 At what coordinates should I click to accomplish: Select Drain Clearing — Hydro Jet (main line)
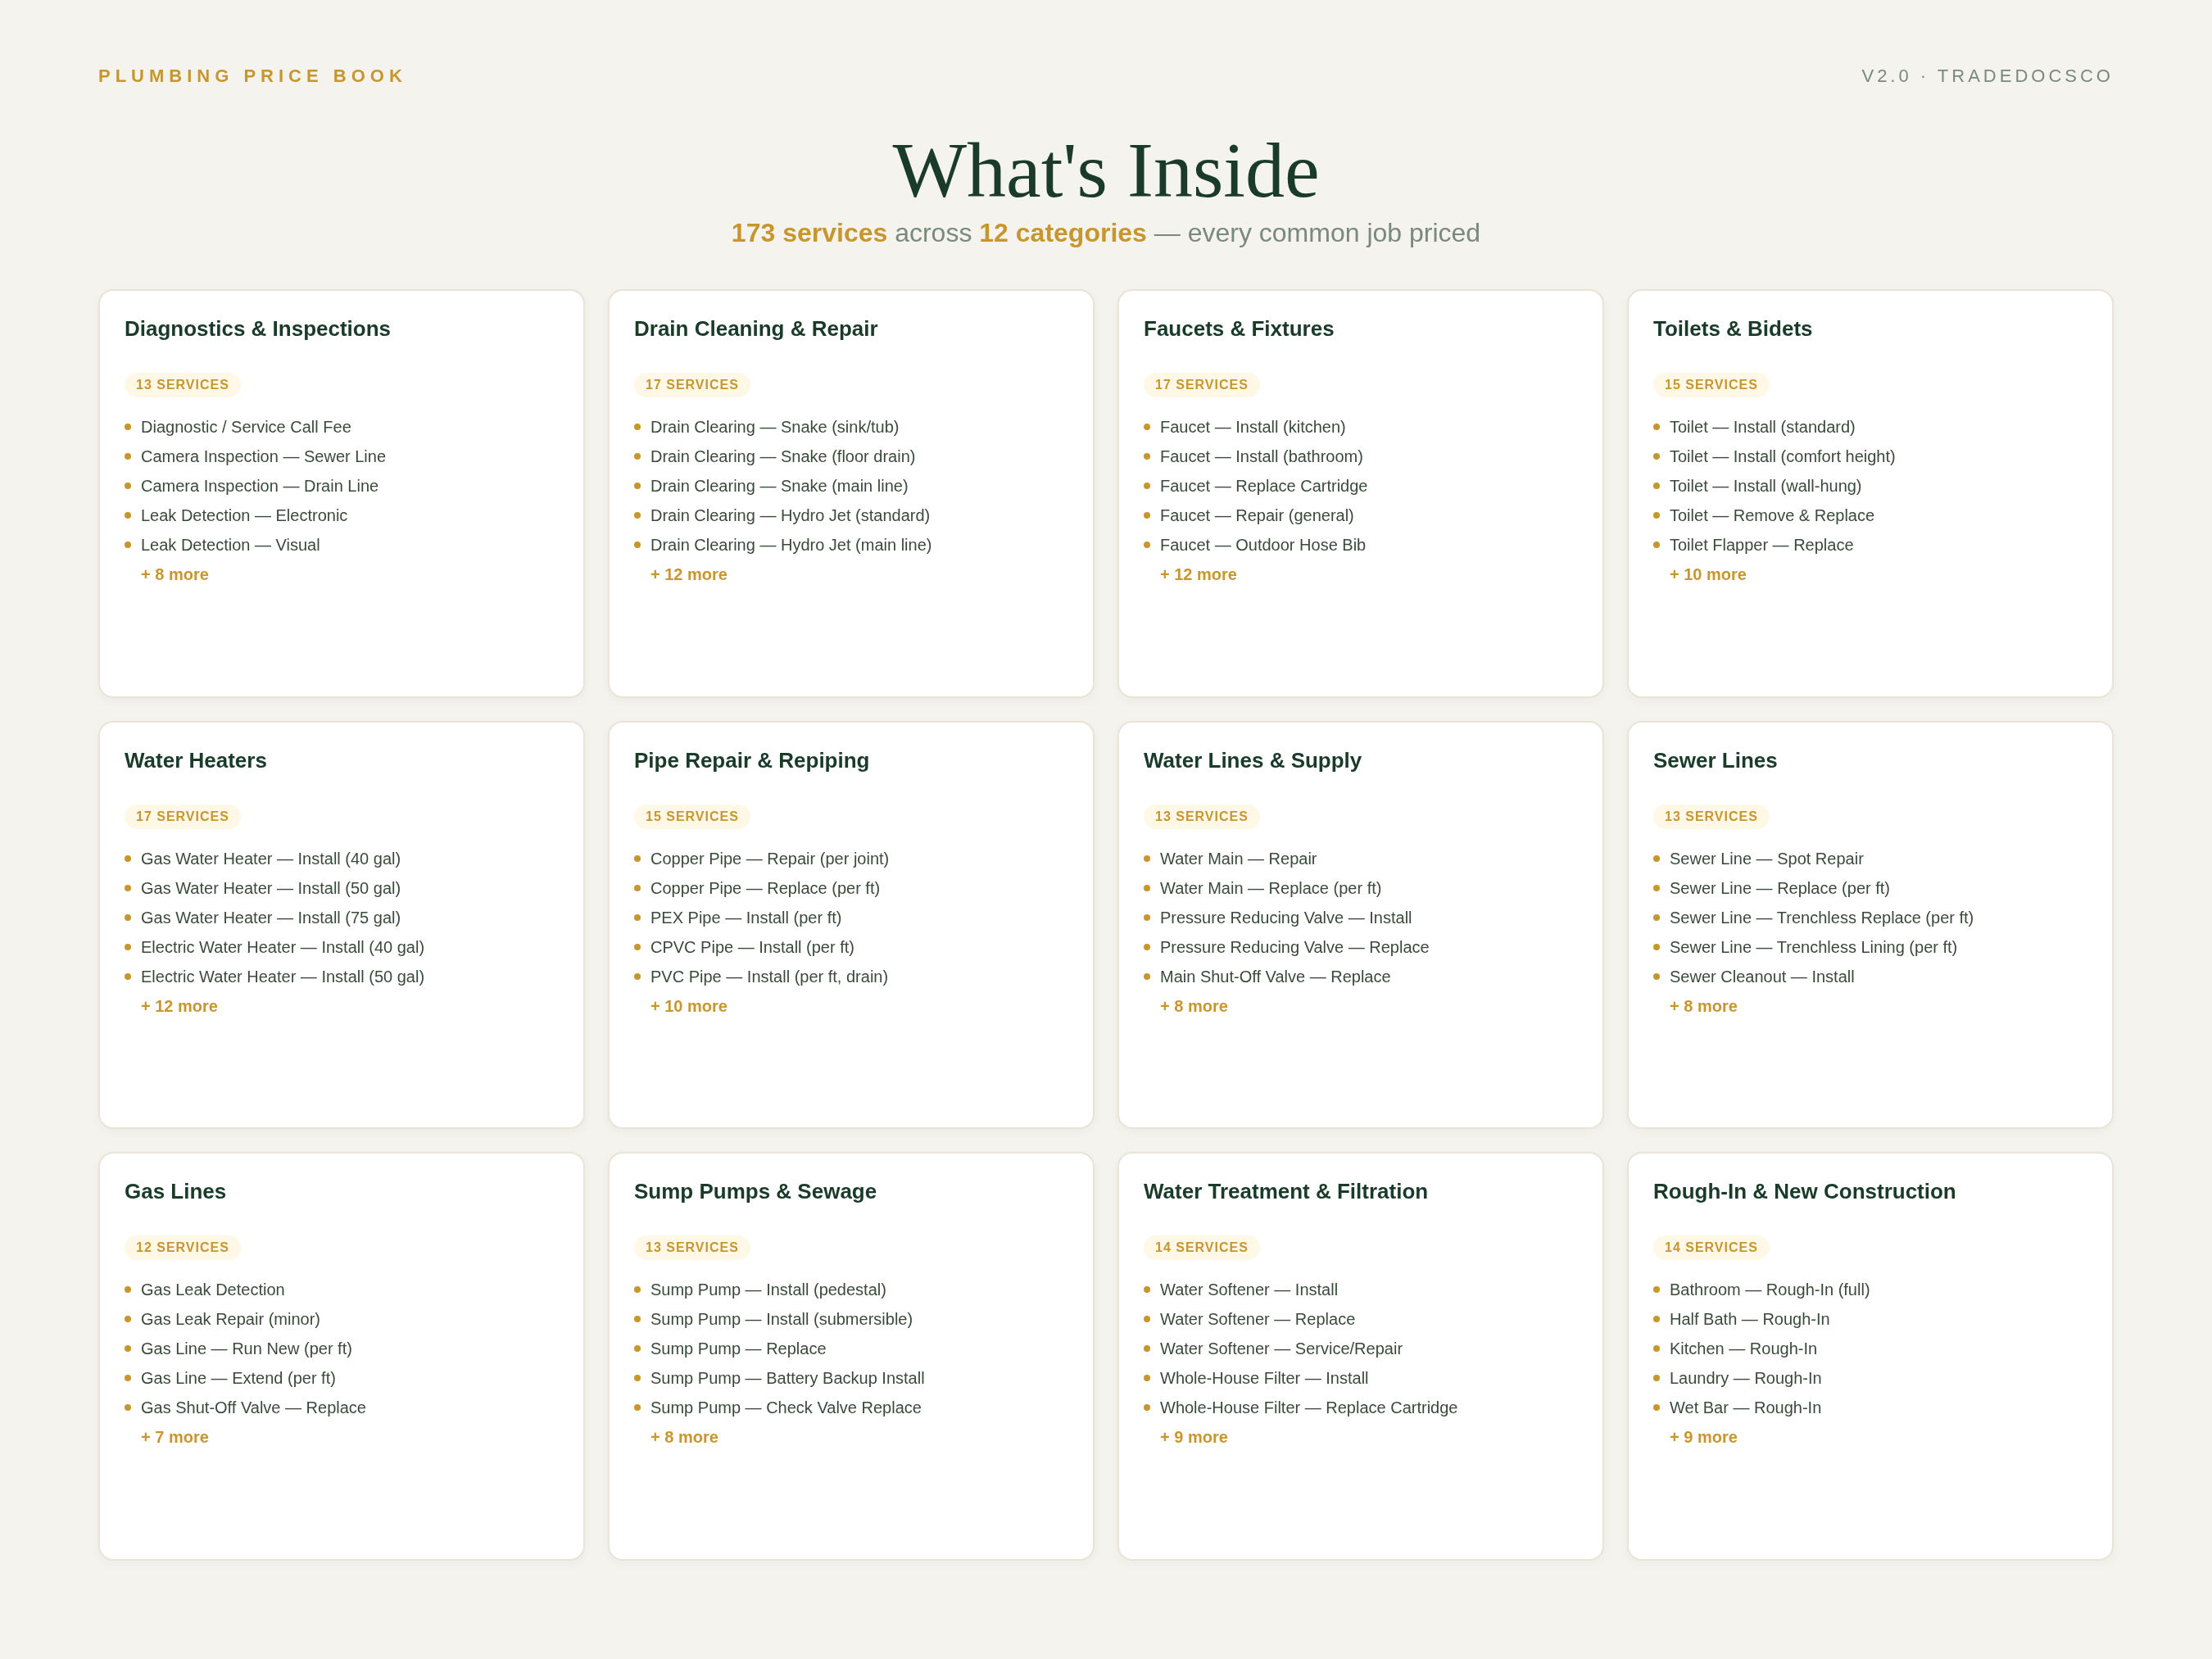click(791, 545)
